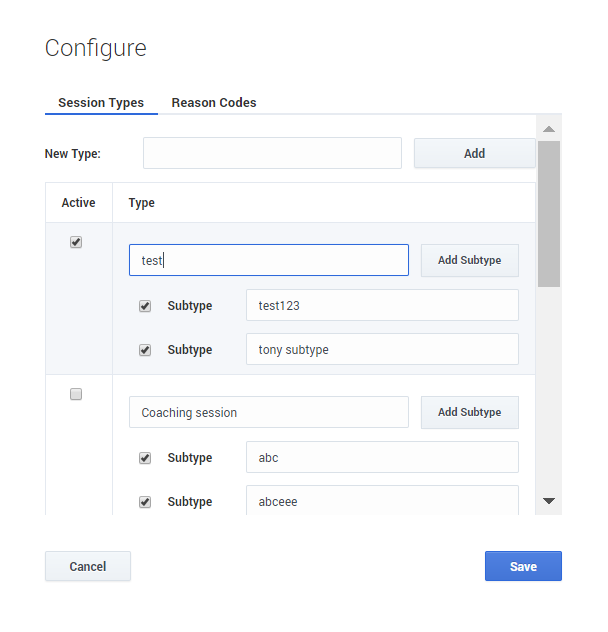608x632 pixels.
Task: Click the scrollbar down arrow
Action: click(549, 501)
